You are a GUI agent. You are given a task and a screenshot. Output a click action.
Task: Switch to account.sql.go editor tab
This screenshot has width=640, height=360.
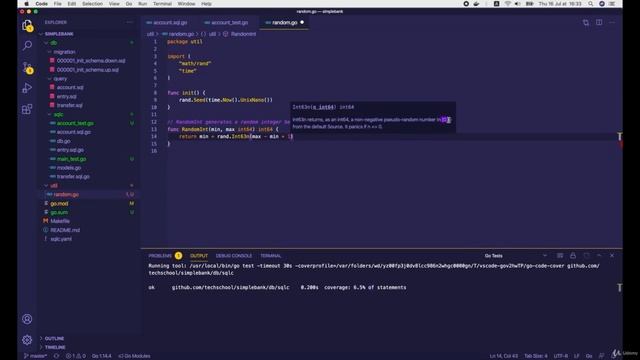167,22
